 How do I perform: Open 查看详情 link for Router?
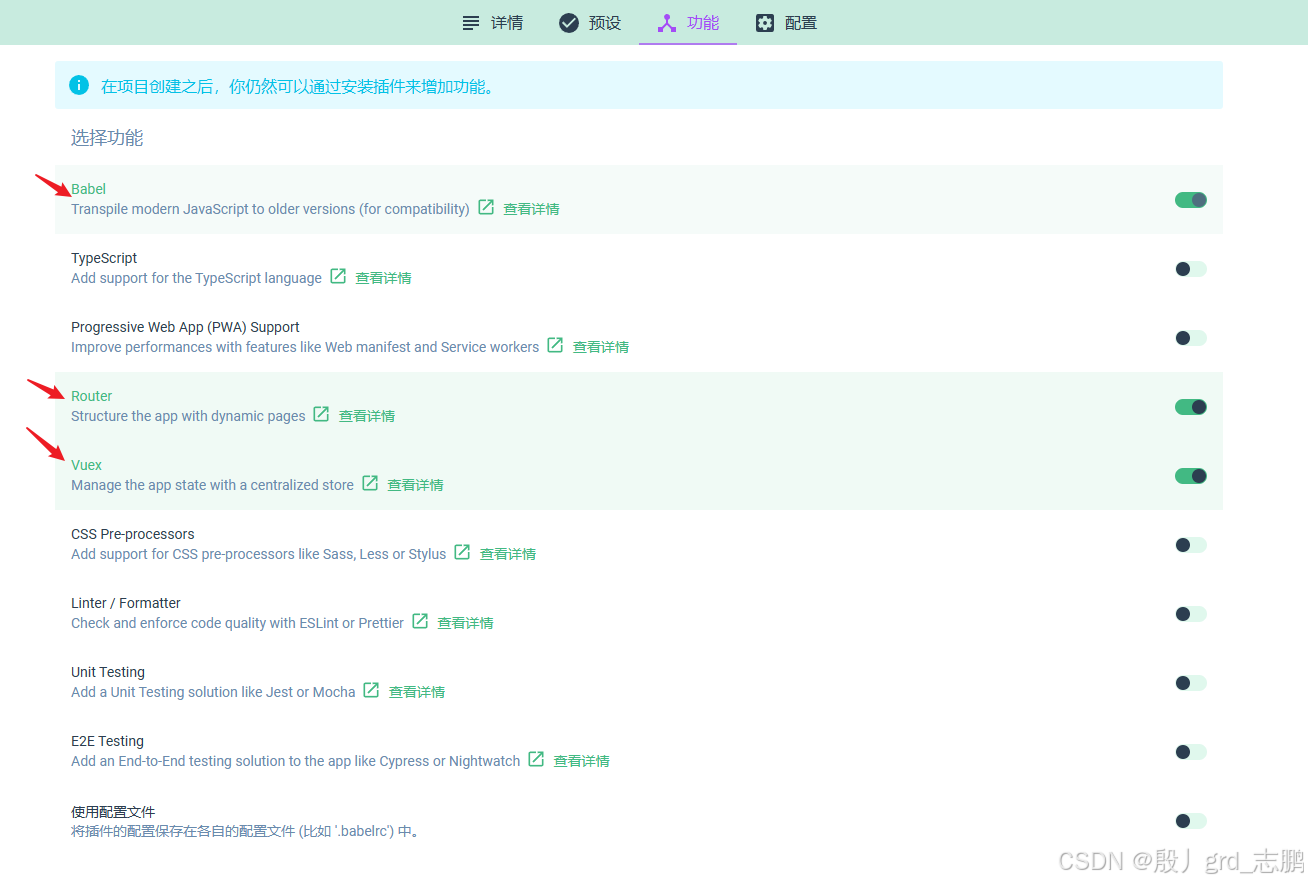367,416
